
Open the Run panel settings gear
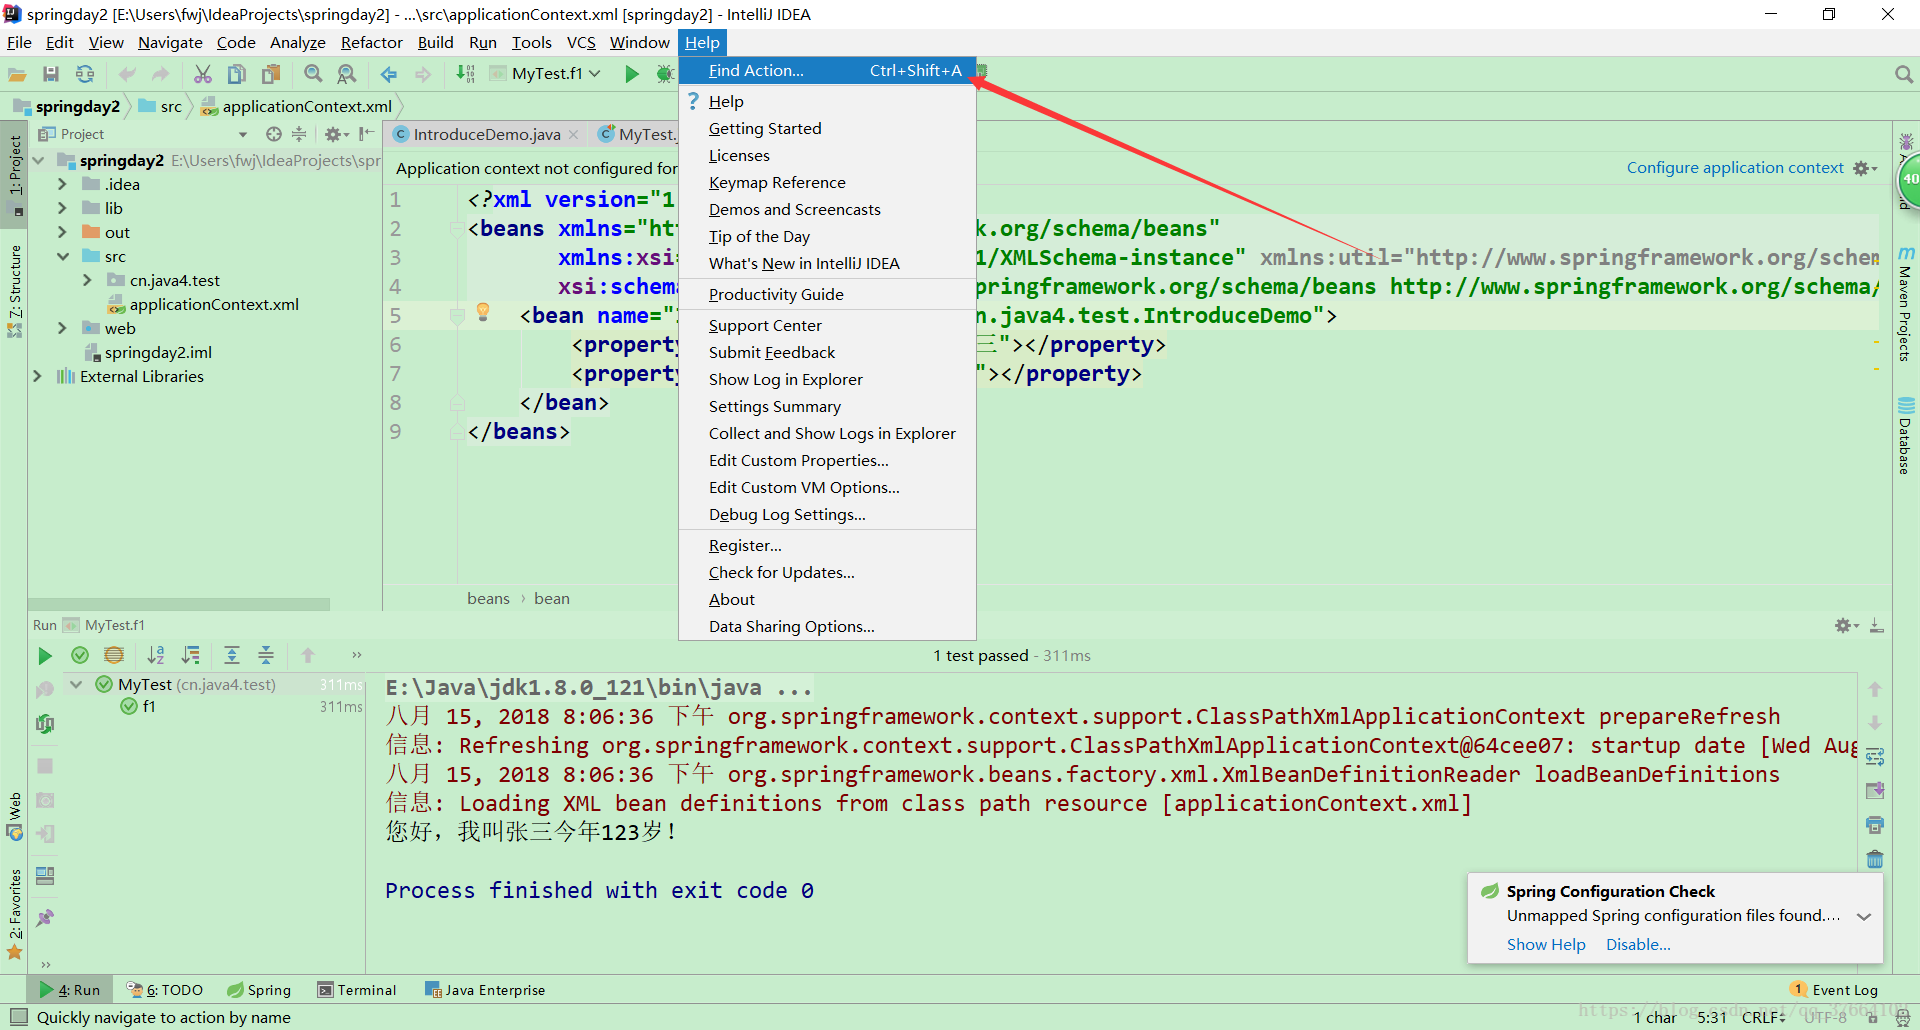point(1846,625)
